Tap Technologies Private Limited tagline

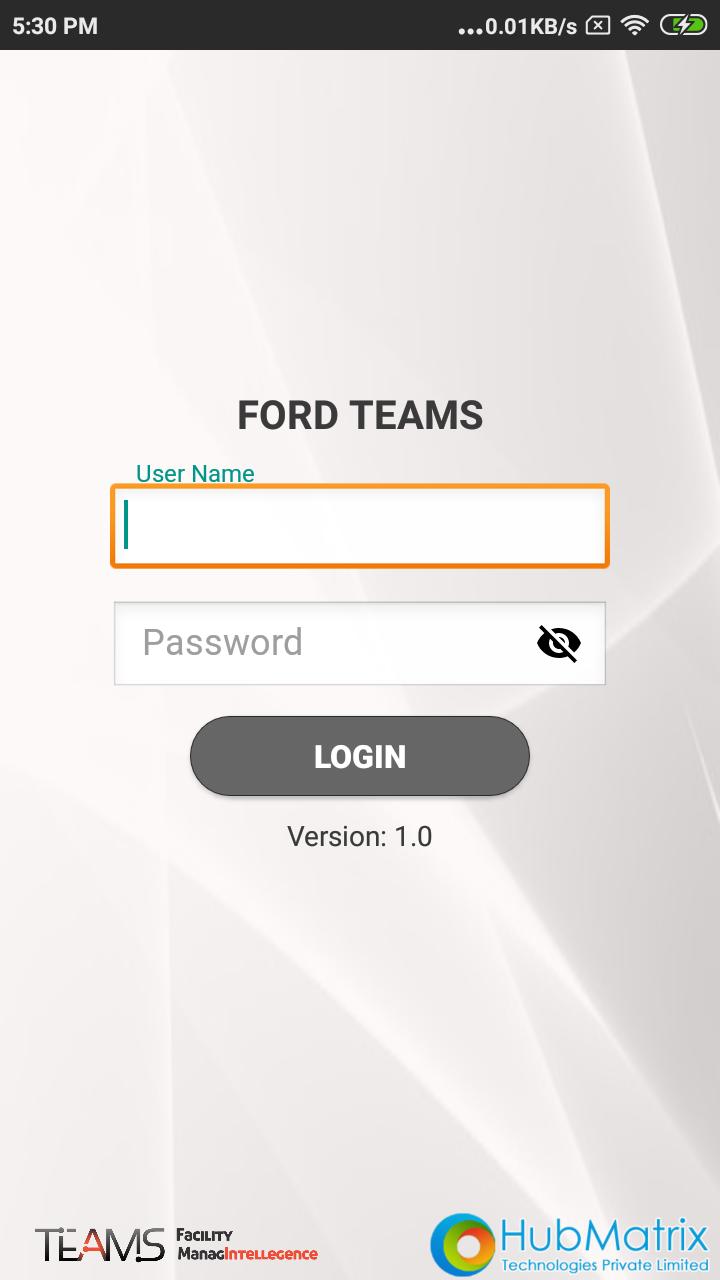pyautogui.click(x=604, y=1266)
